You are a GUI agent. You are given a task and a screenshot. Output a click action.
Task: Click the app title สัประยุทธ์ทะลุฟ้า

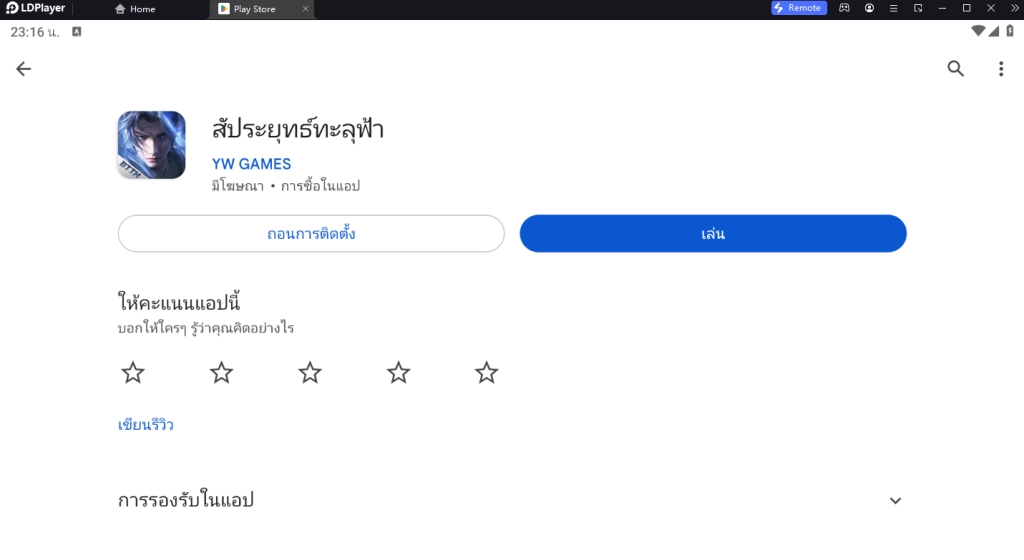pos(298,129)
